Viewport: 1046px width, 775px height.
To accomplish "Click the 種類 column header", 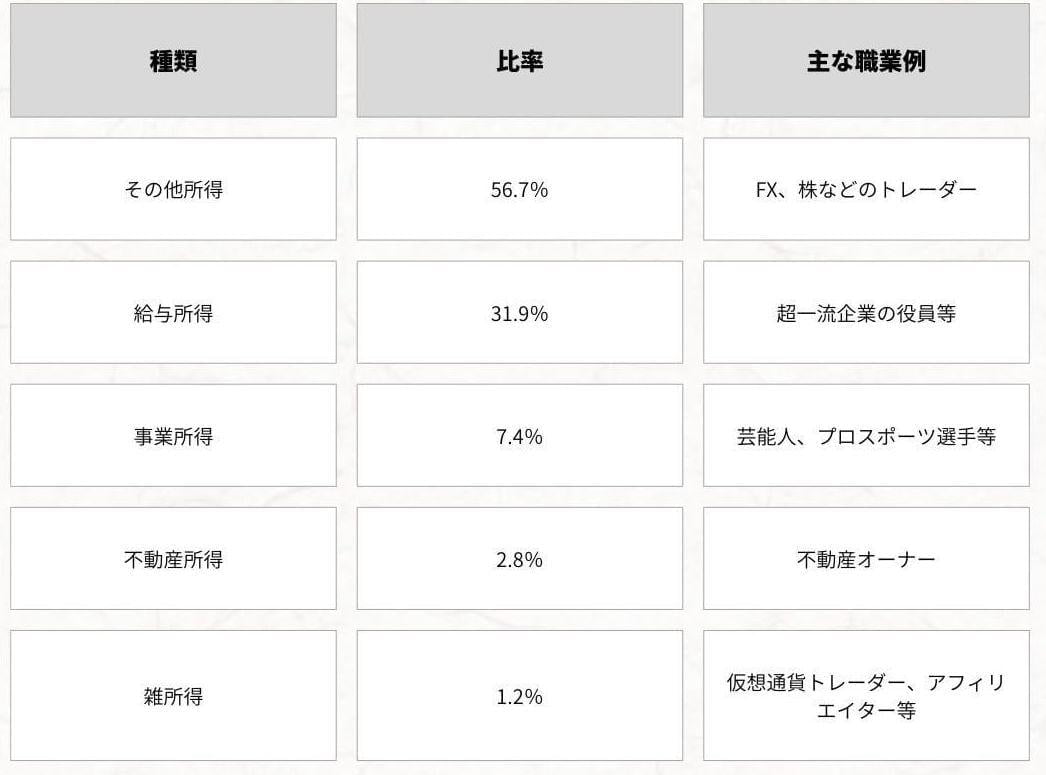I will click(x=173, y=61).
